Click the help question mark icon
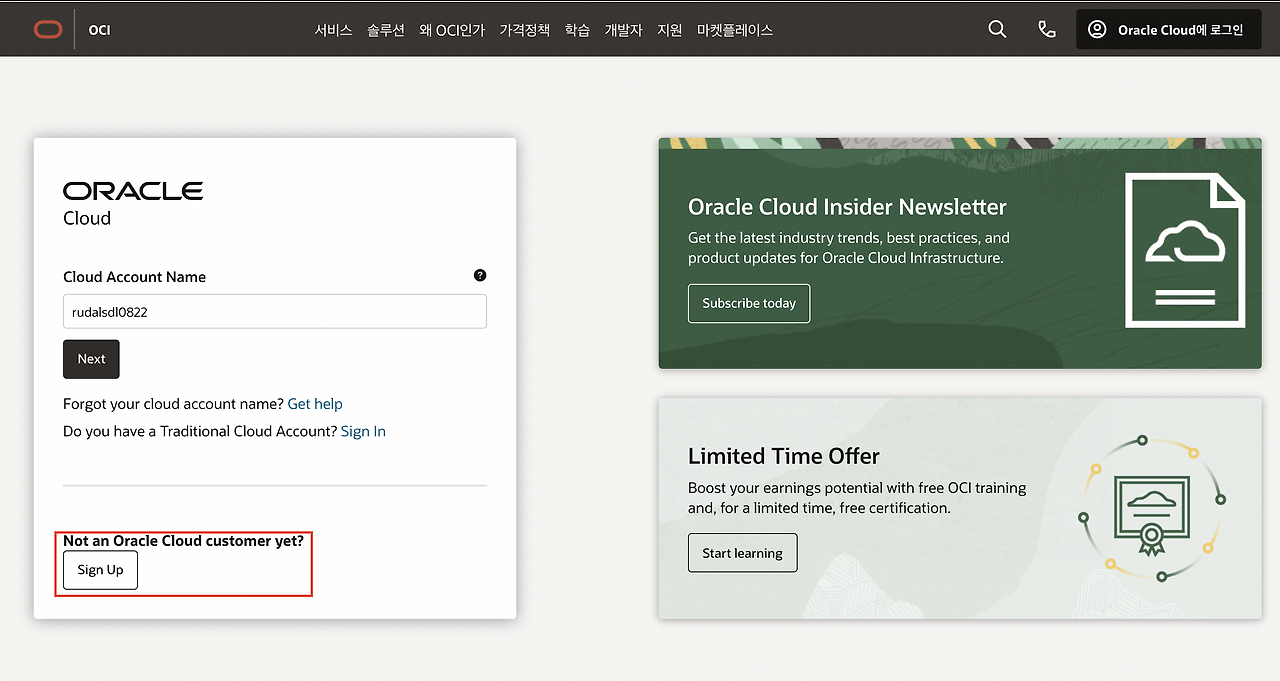The height and width of the screenshot is (681, 1280). (x=480, y=275)
